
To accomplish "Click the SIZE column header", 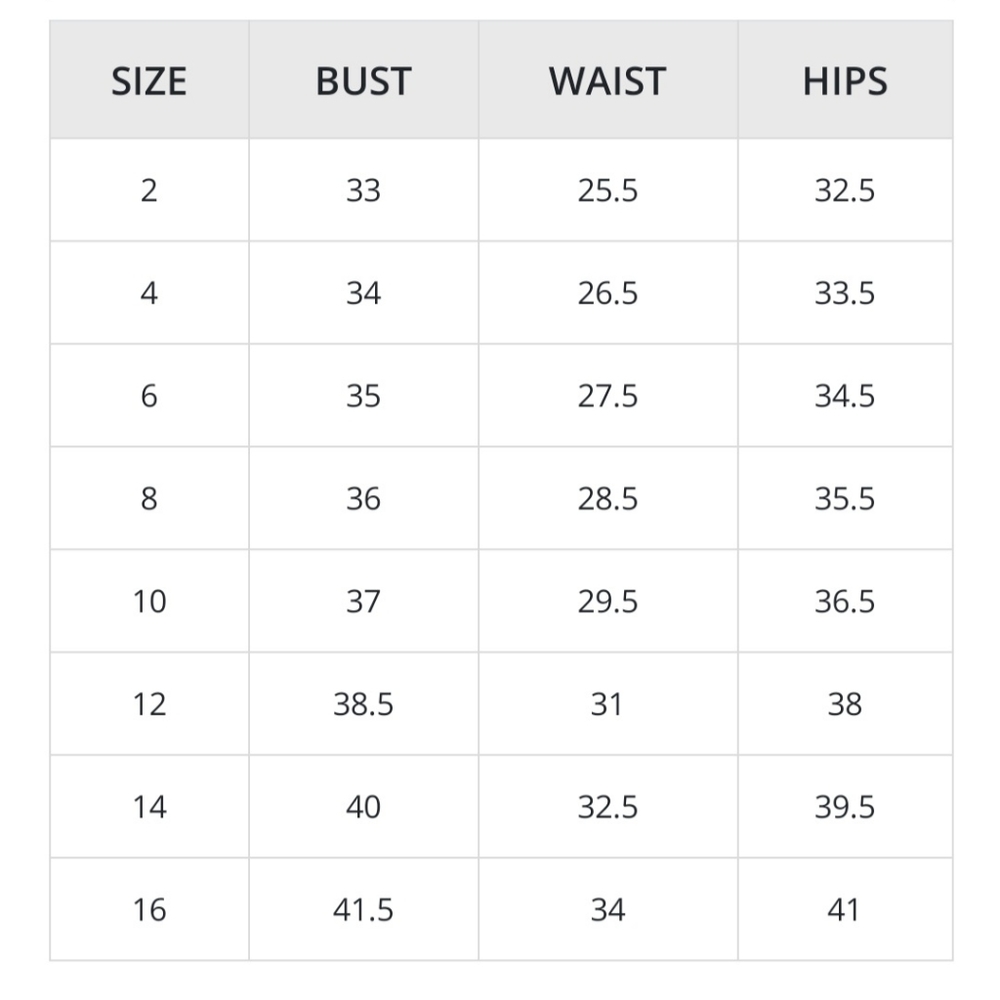I will coord(149,82).
